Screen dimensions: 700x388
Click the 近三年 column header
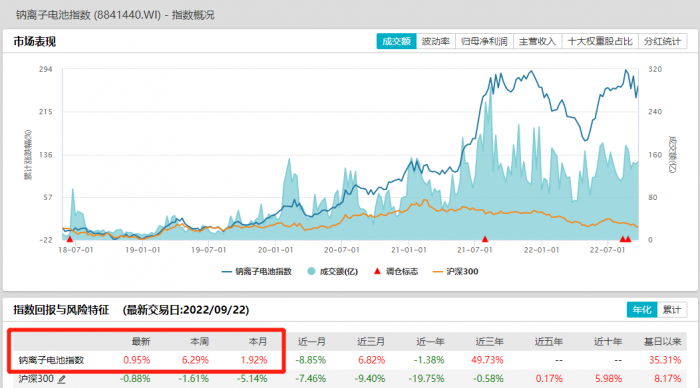(x=489, y=342)
